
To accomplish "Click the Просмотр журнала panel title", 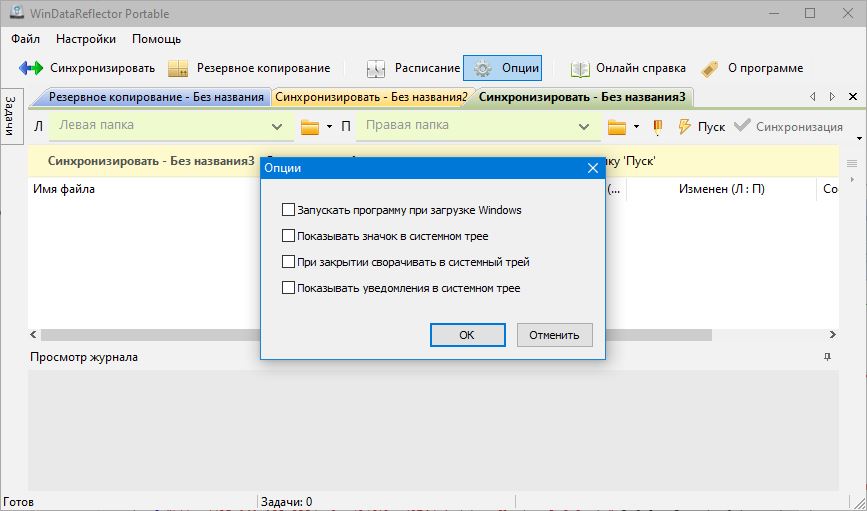I will coord(84,357).
